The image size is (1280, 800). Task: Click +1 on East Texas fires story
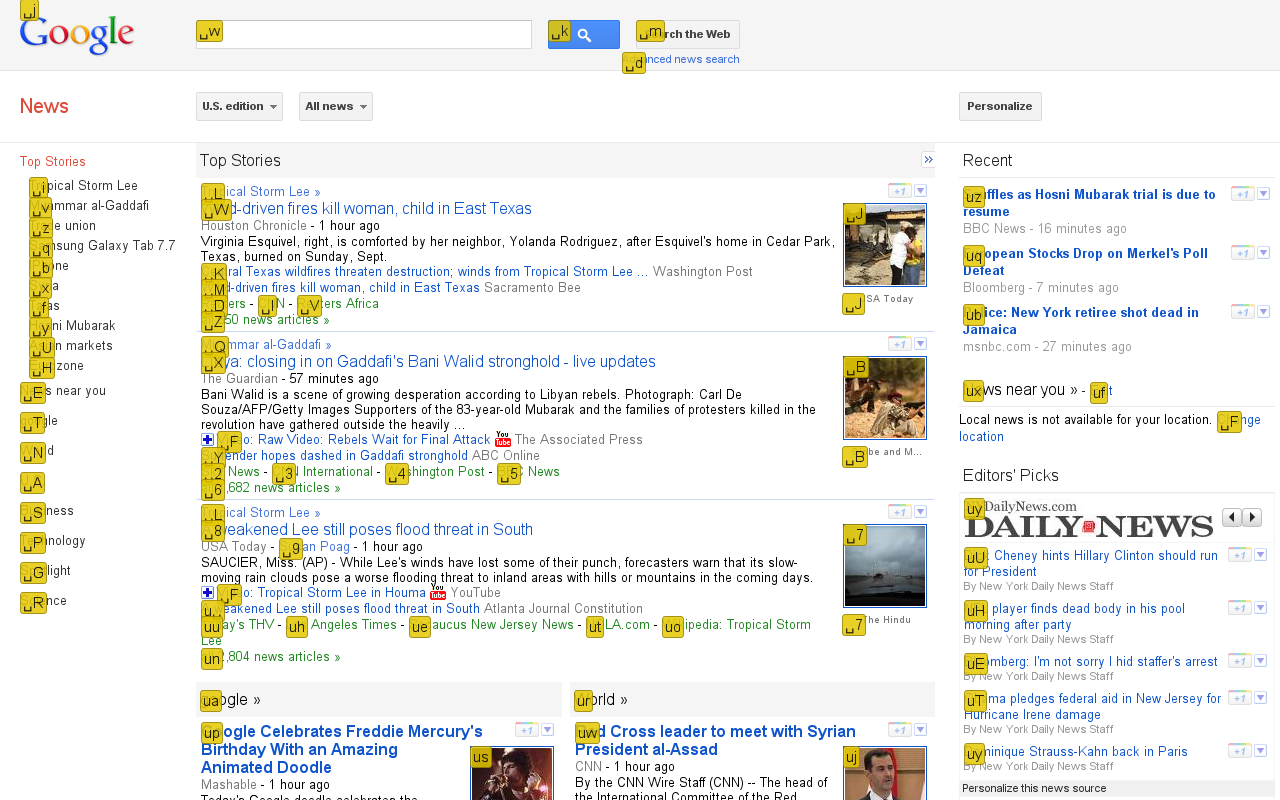[x=899, y=191]
